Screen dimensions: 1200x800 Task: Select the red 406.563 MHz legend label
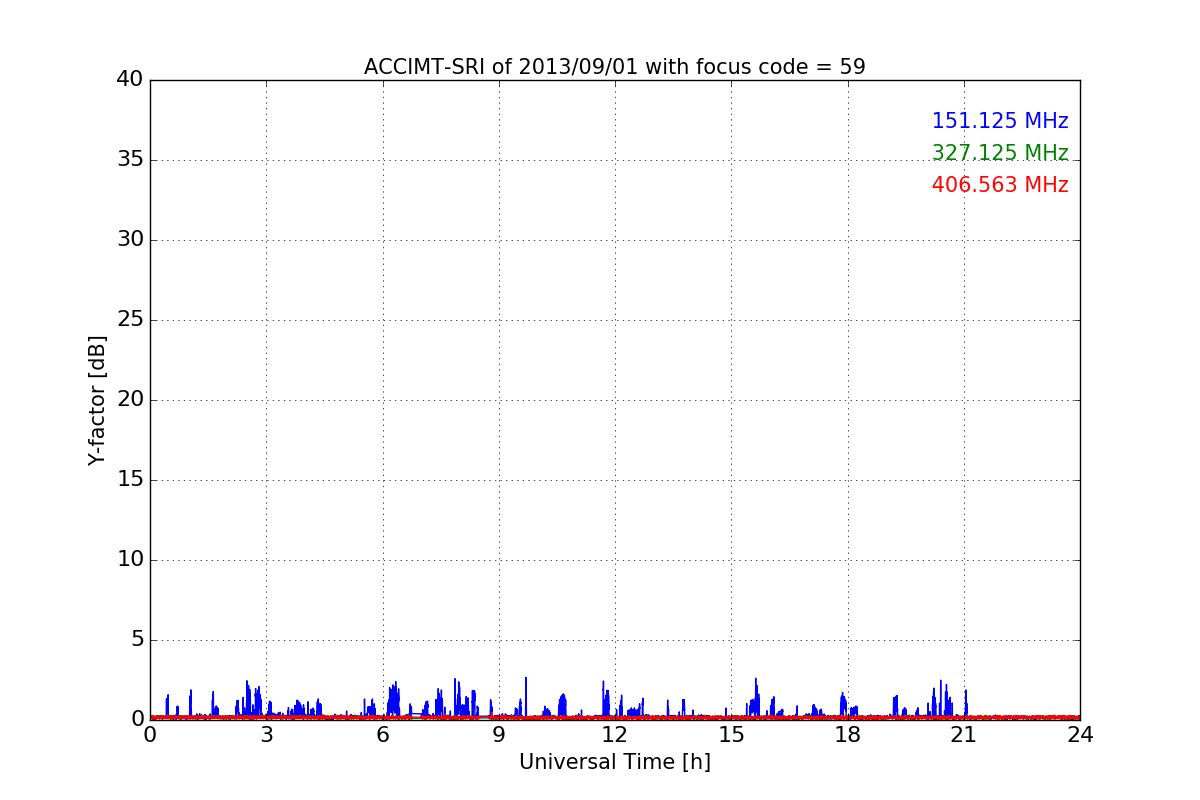pos(1000,185)
